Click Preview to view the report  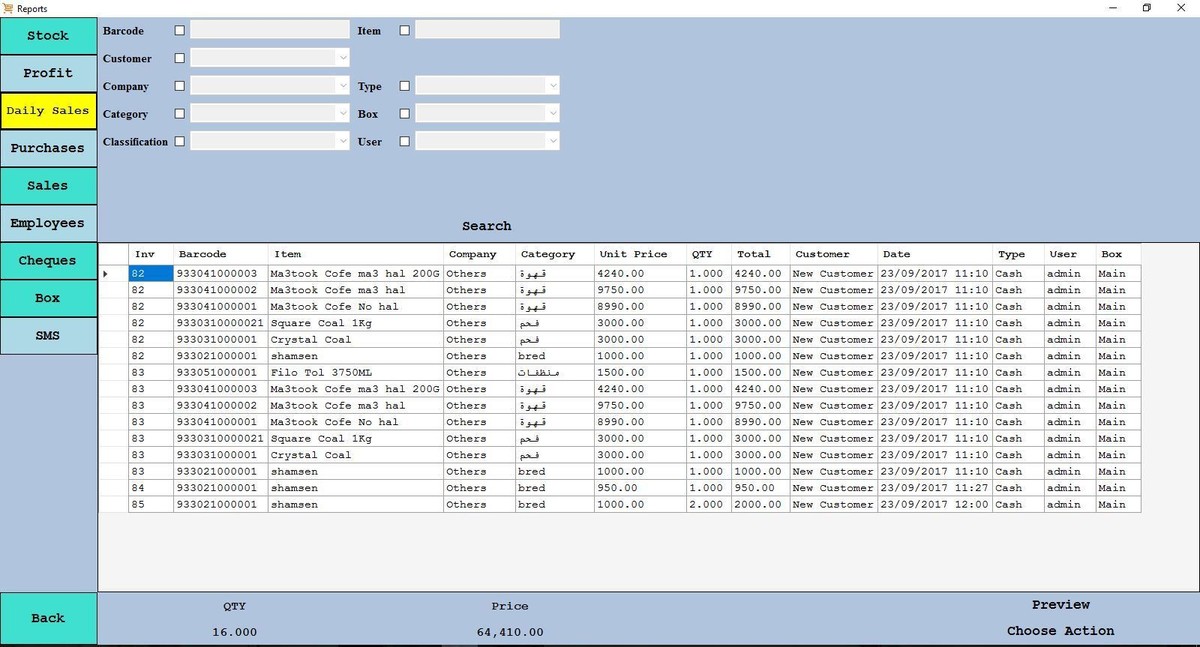tap(1060, 605)
